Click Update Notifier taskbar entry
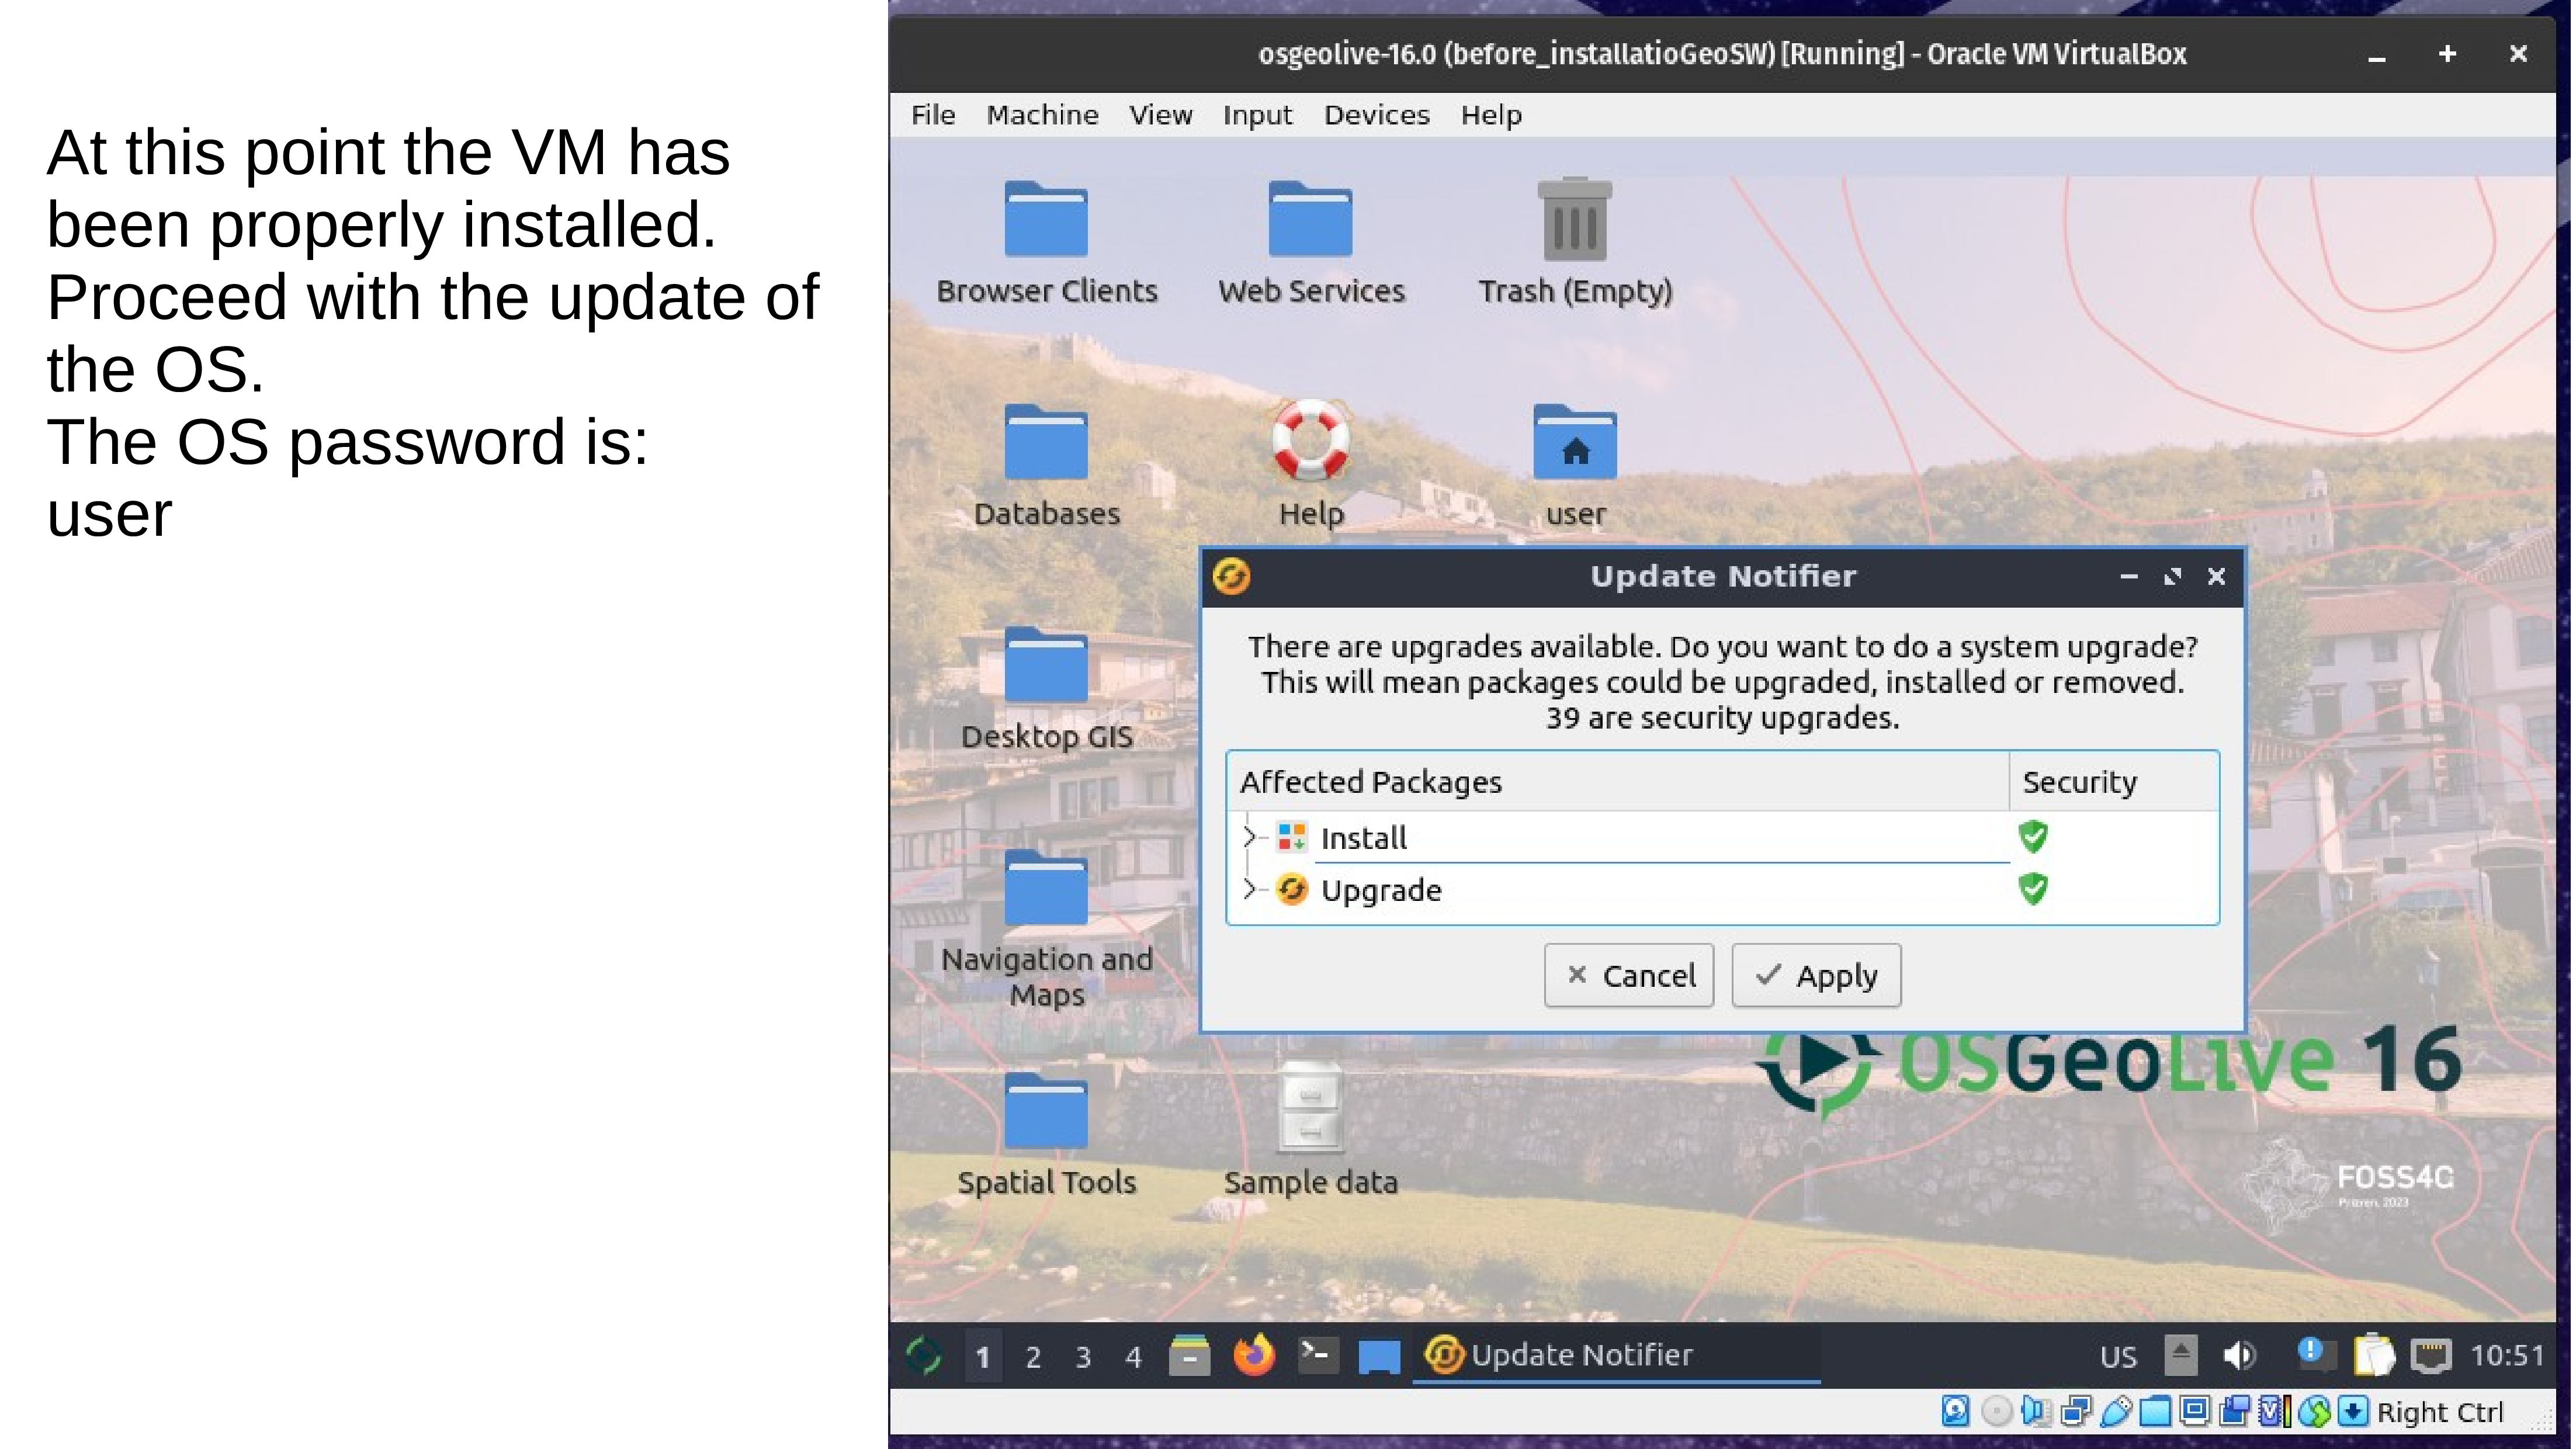The image size is (2576, 1449). (x=1615, y=1355)
